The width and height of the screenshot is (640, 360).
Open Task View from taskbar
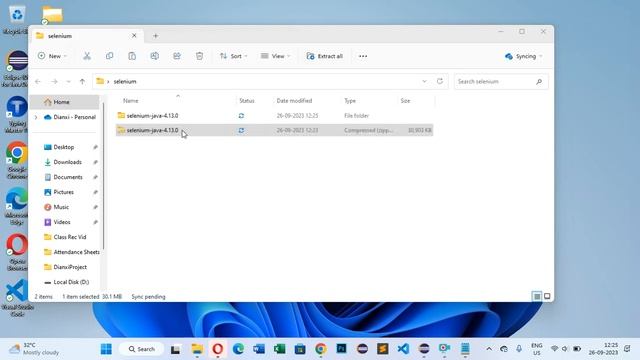tap(176, 349)
